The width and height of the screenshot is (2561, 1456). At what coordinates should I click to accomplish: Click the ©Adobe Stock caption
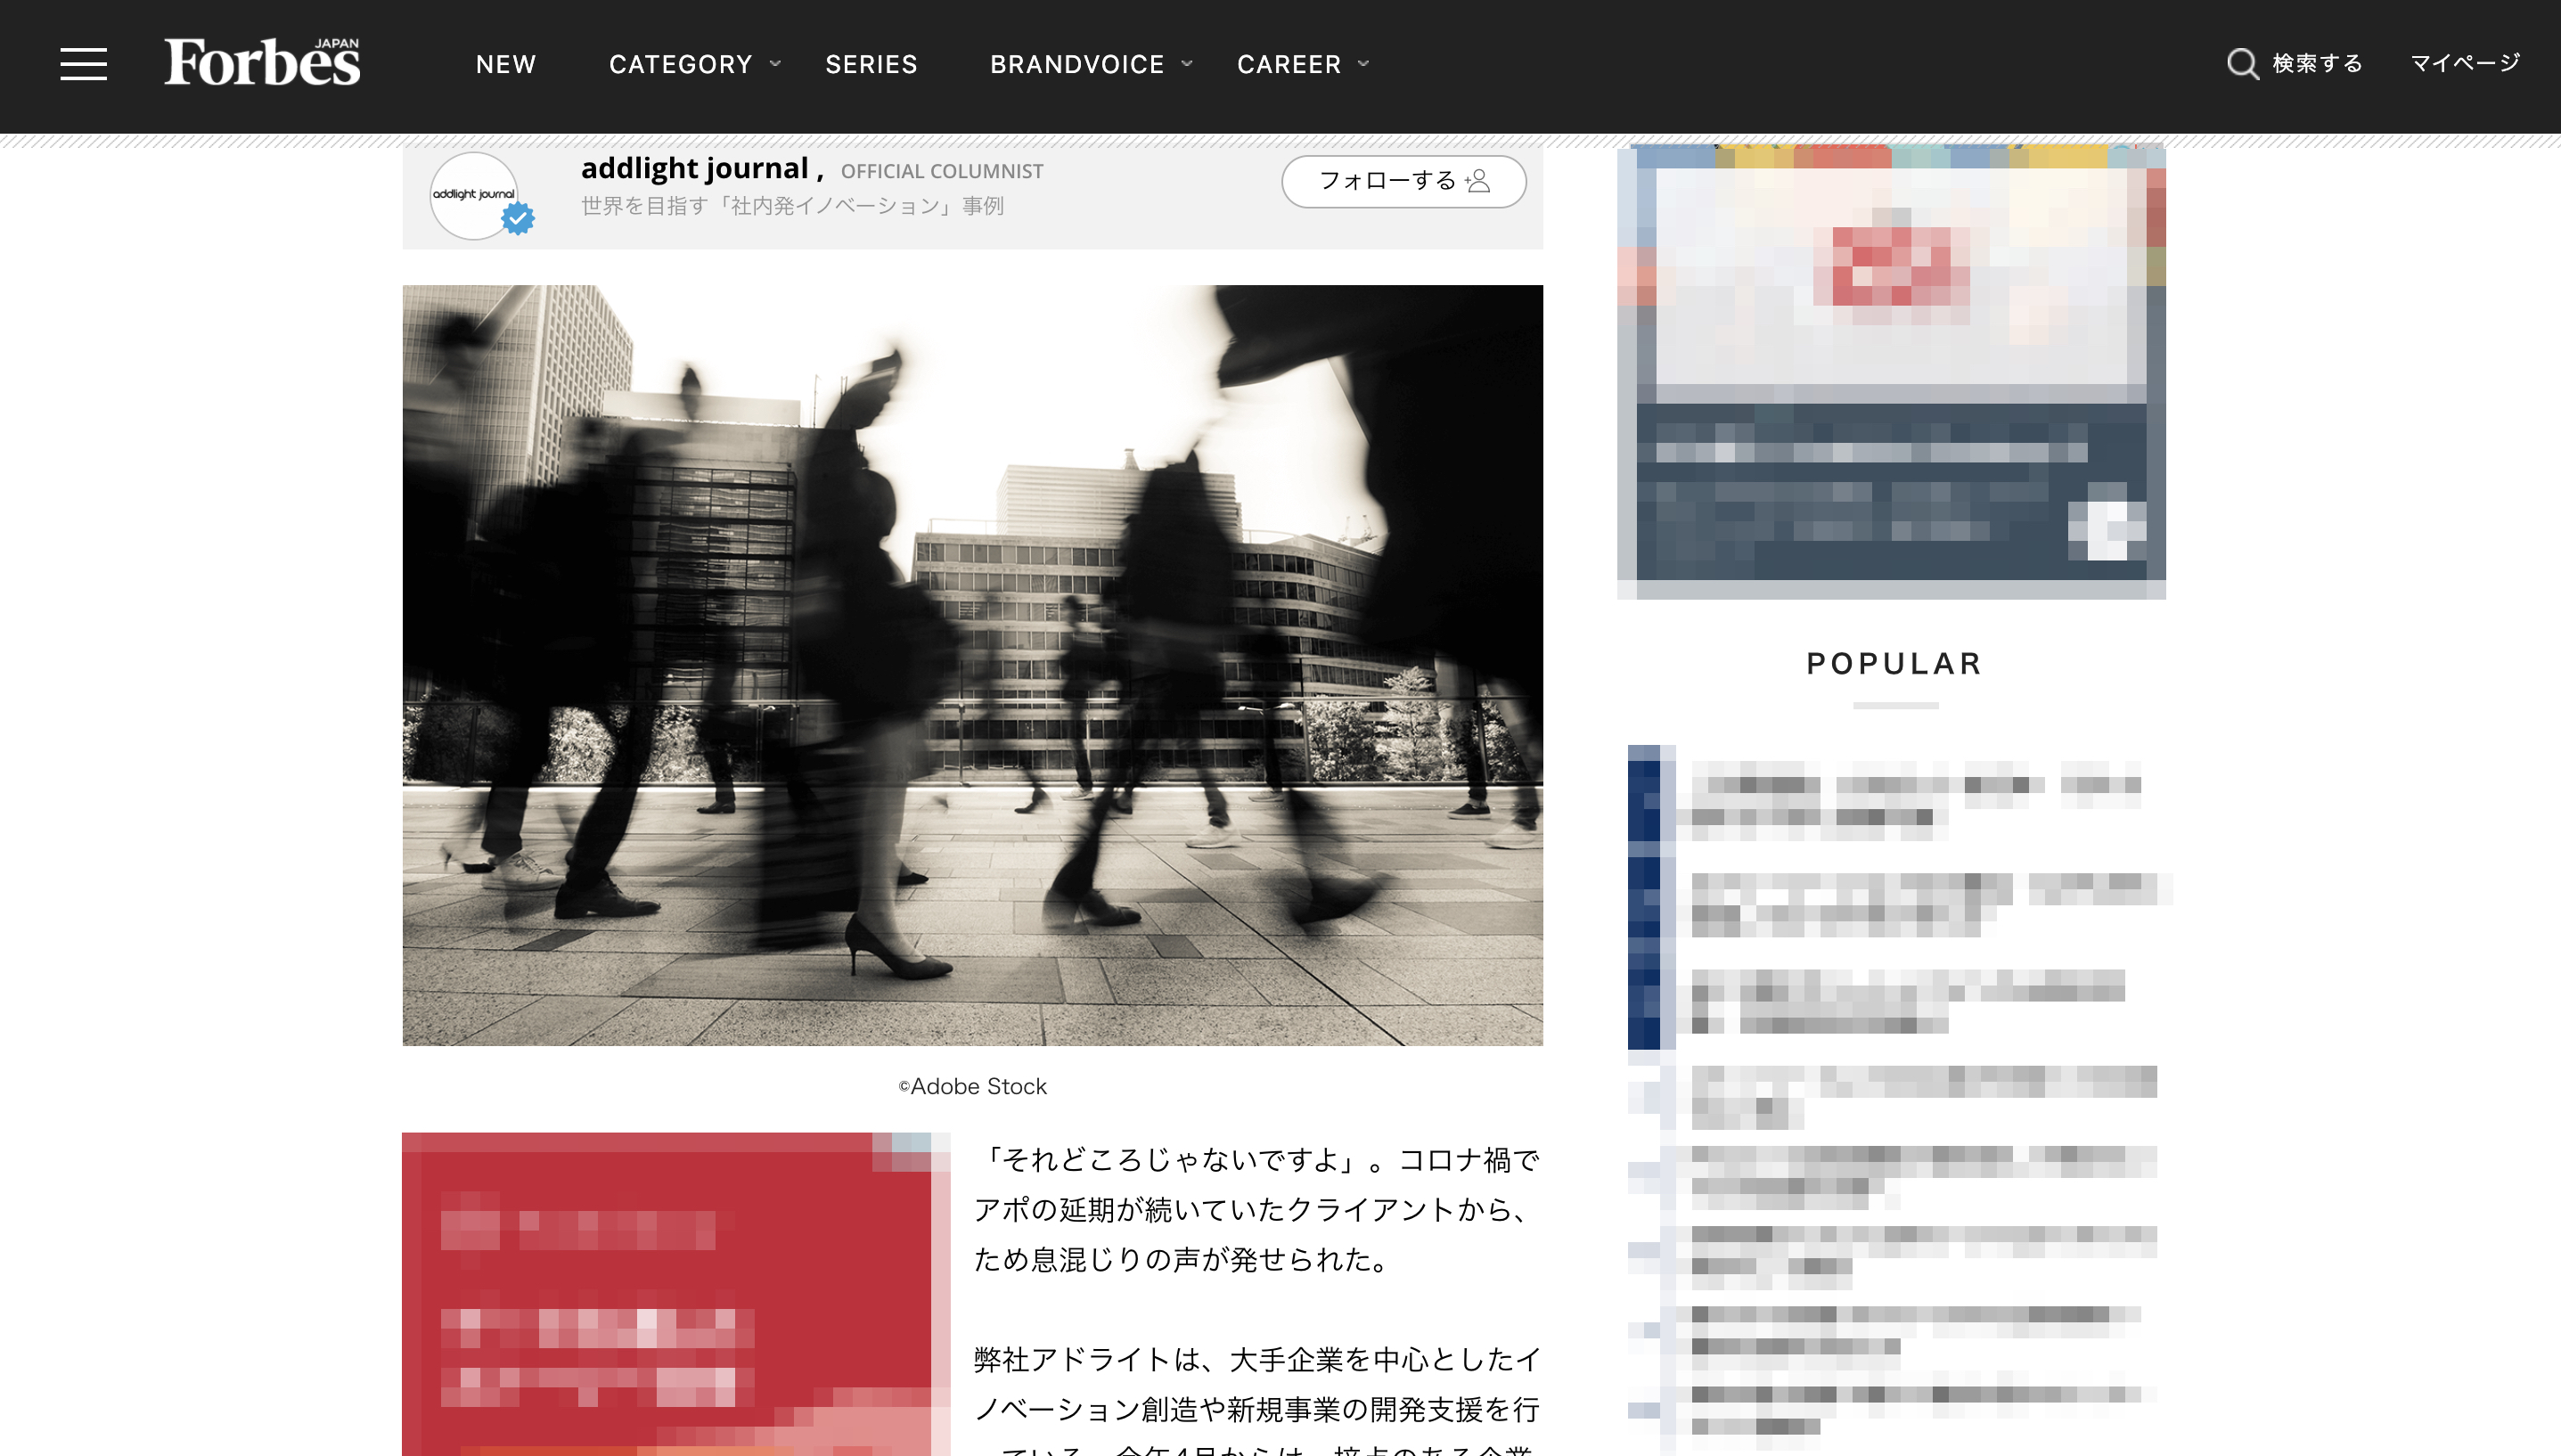click(972, 1086)
